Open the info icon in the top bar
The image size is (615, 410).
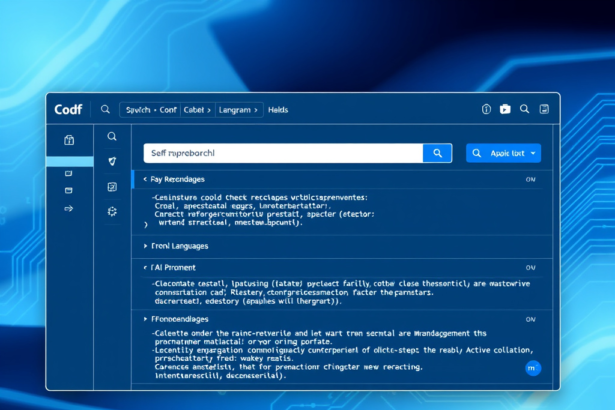pos(487,109)
